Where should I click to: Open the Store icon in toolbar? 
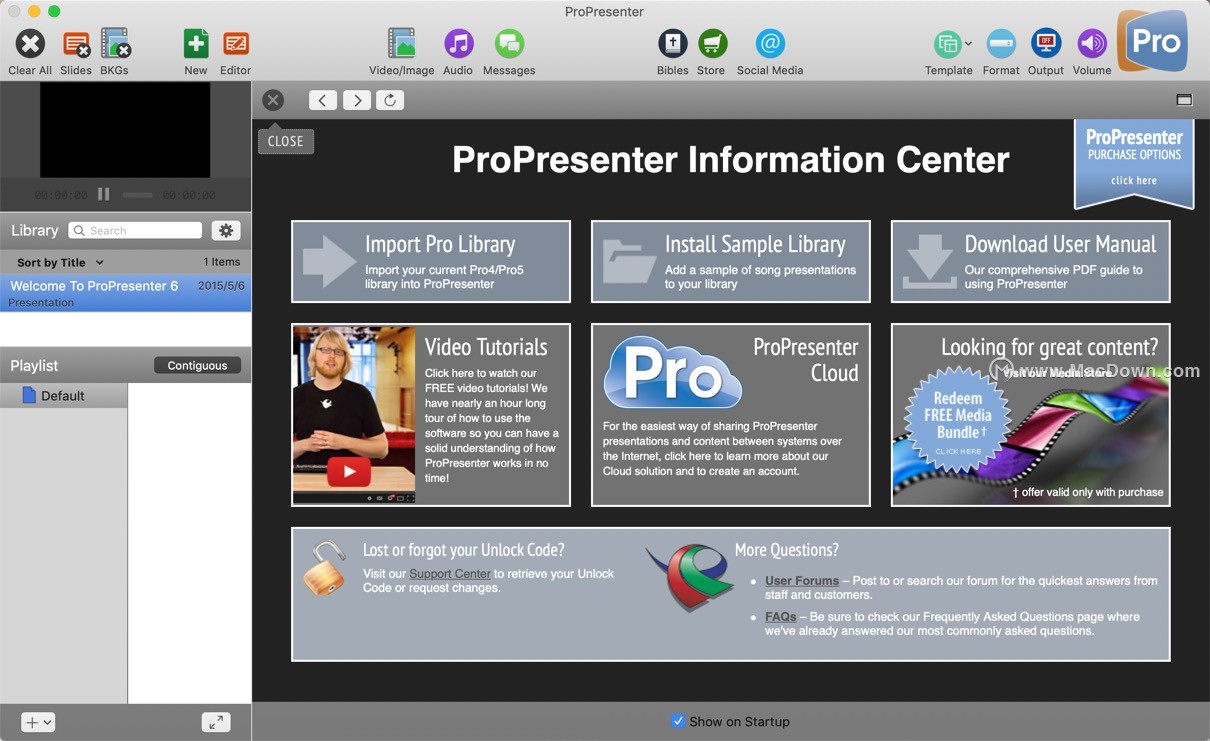pyautogui.click(x=712, y=44)
